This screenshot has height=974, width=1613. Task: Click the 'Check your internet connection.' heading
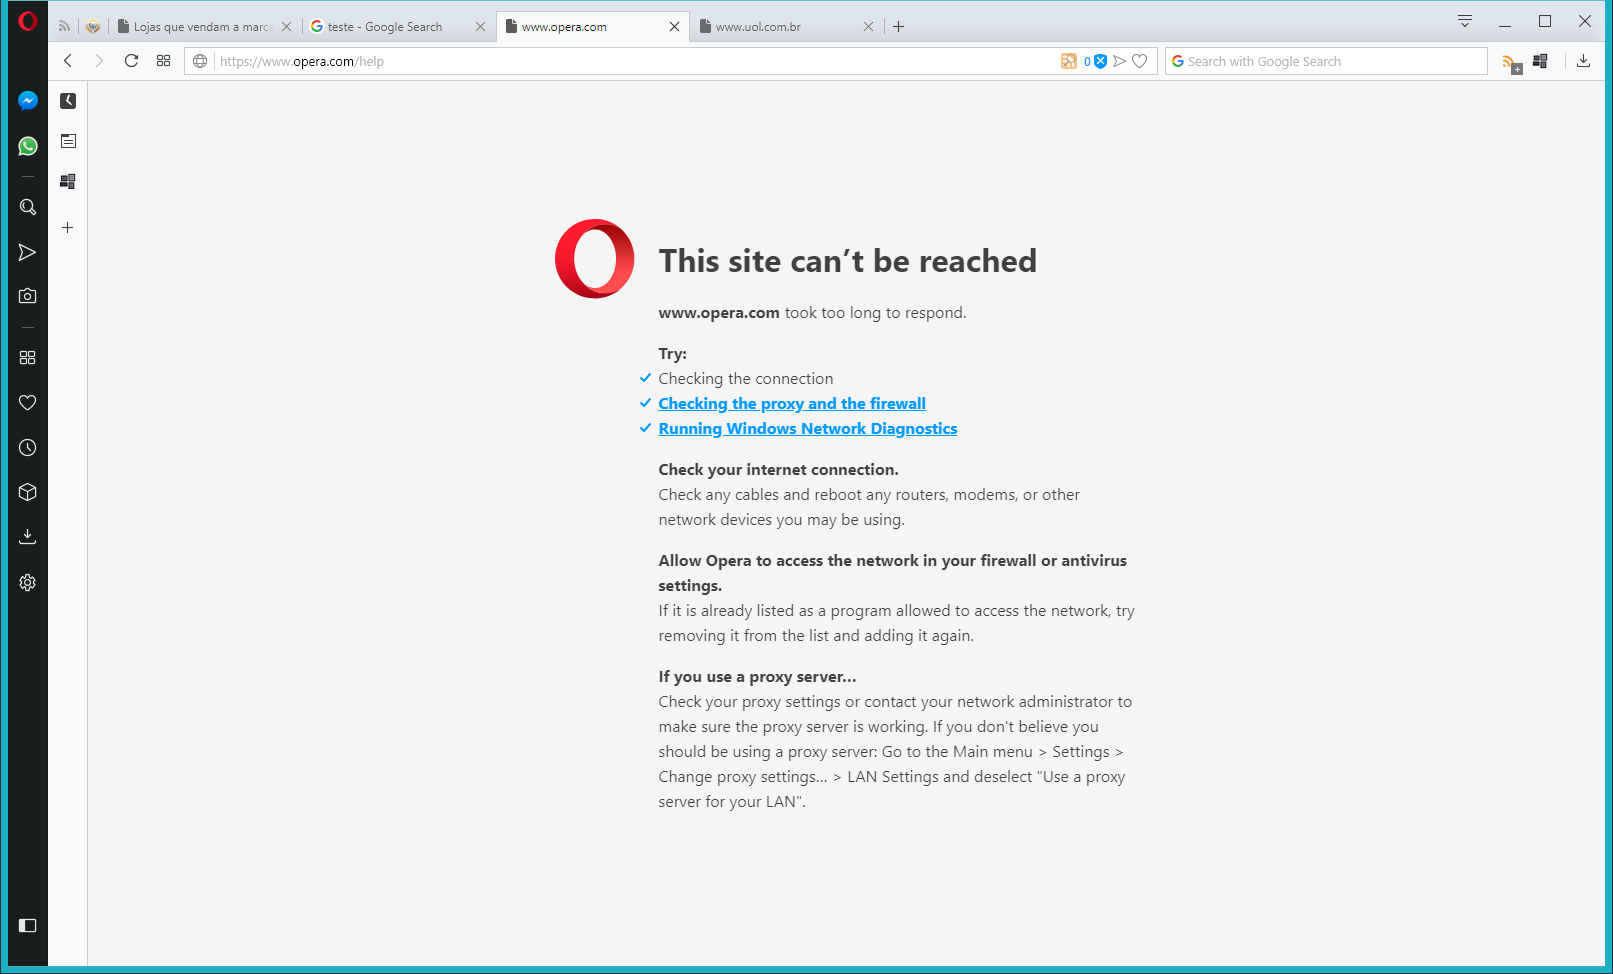tap(779, 470)
